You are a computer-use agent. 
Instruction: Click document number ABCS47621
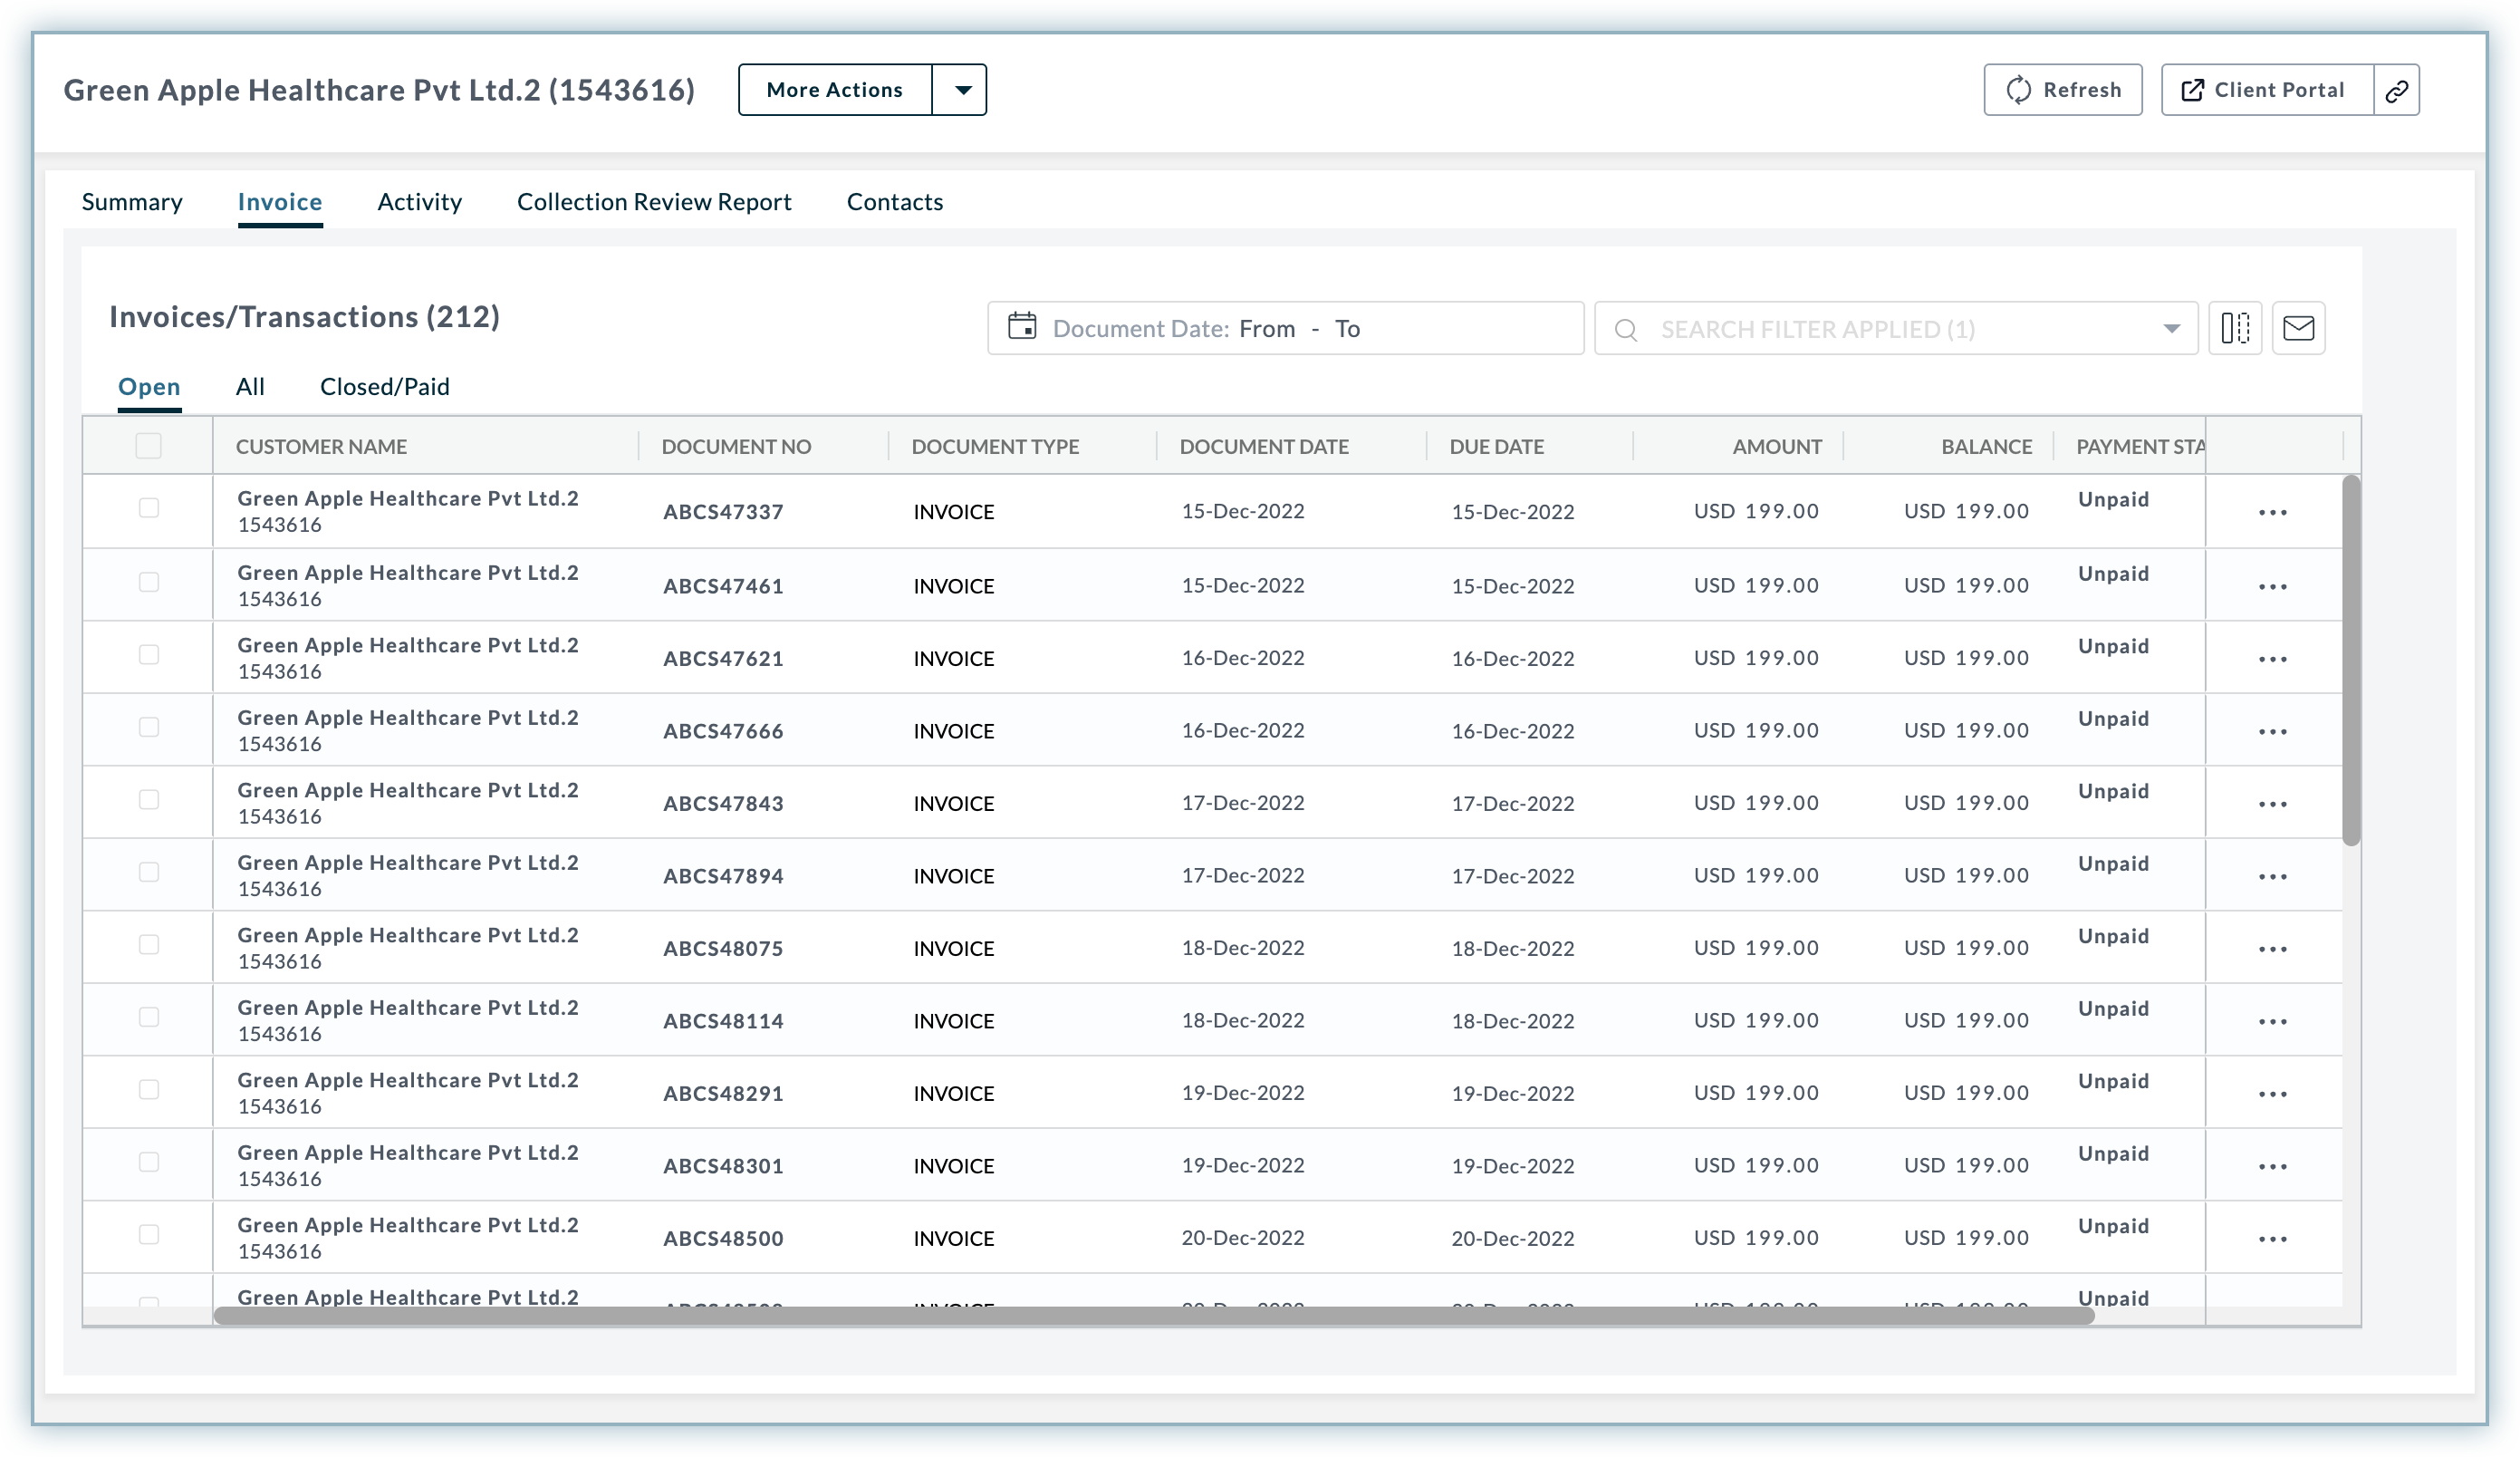723,659
